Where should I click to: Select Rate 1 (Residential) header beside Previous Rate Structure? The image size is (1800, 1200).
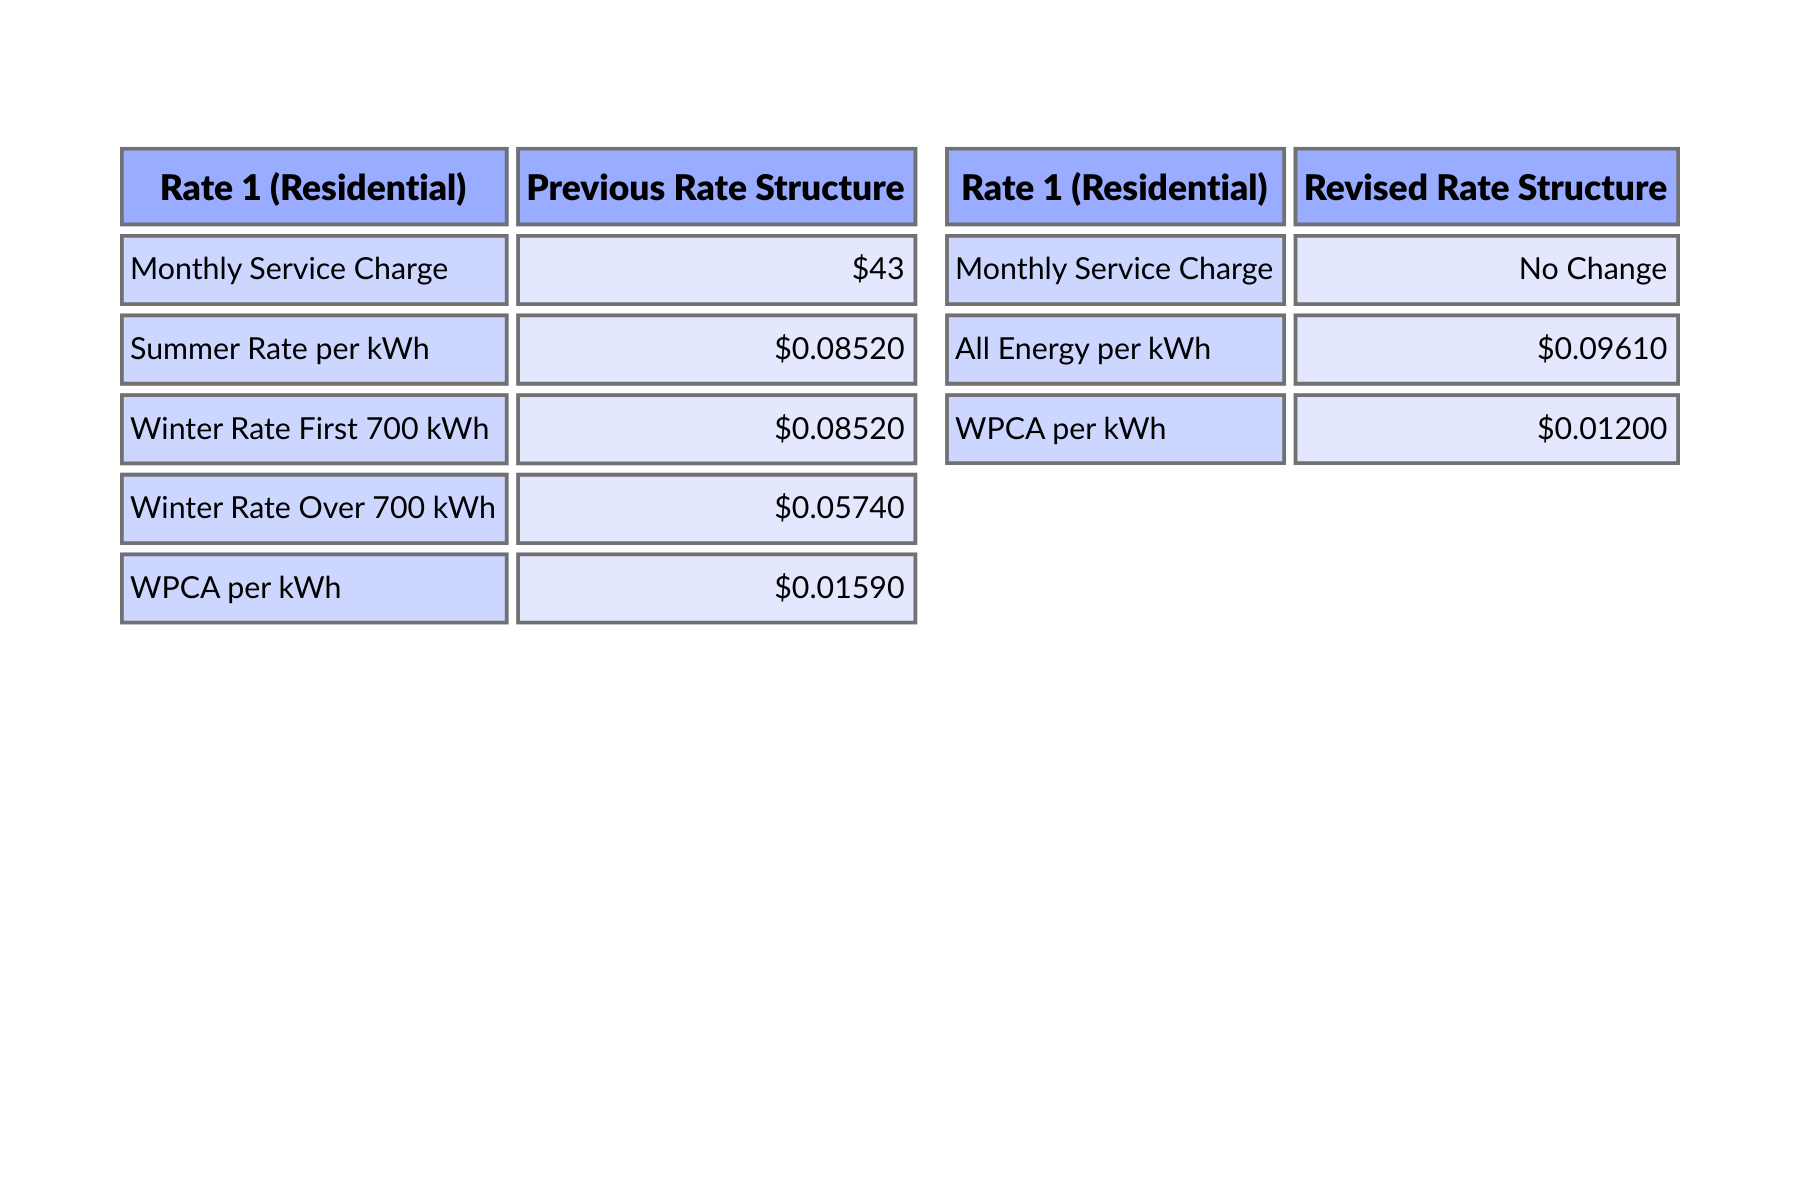coord(313,188)
